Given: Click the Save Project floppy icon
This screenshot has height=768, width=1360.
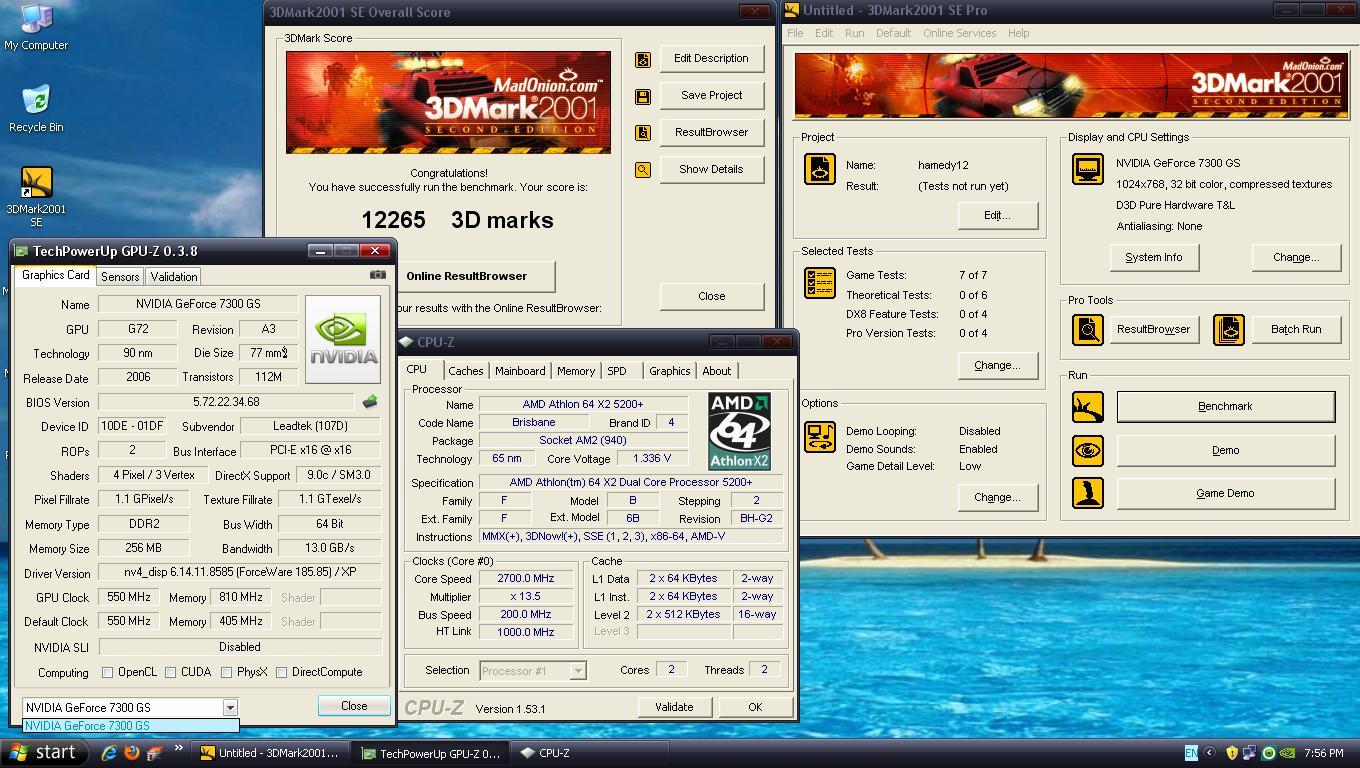Looking at the screenshot, I should point(643,96).
